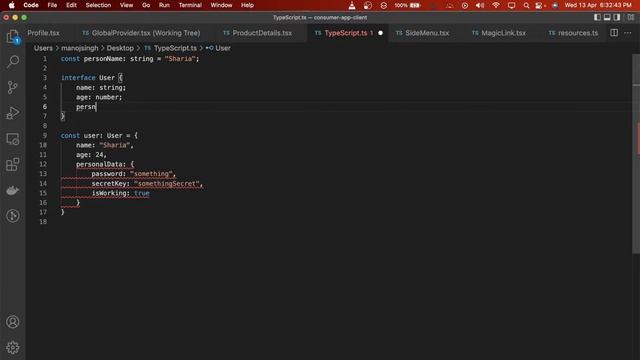Open the Search view in activity bar

(13, 62)
